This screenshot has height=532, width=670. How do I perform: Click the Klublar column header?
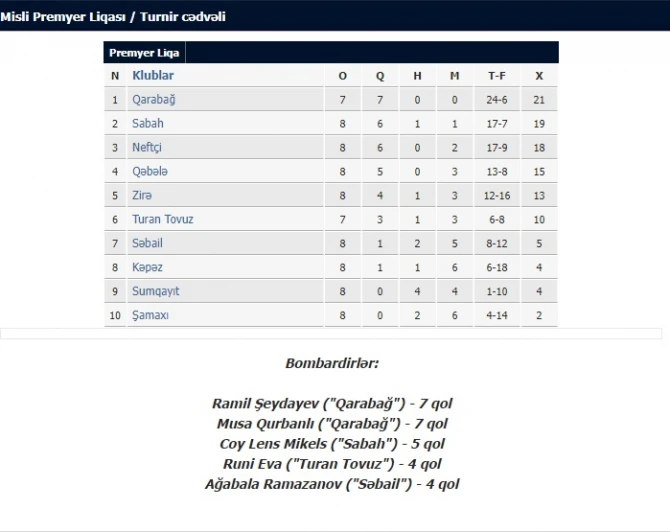[x=153, y=75]
